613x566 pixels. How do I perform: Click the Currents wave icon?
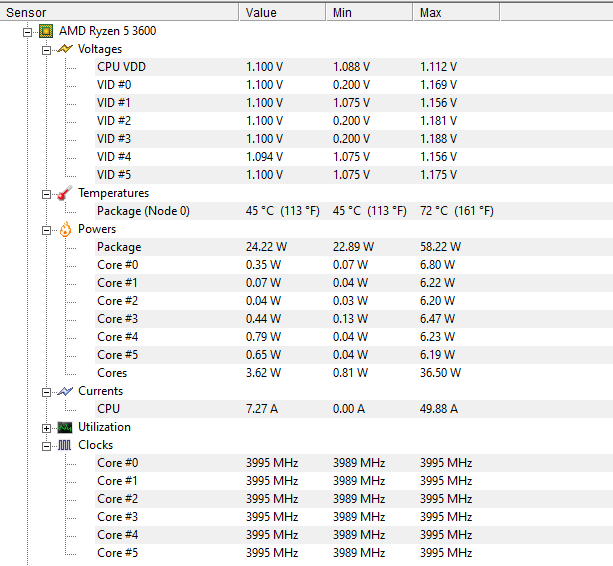pos(65,391)
